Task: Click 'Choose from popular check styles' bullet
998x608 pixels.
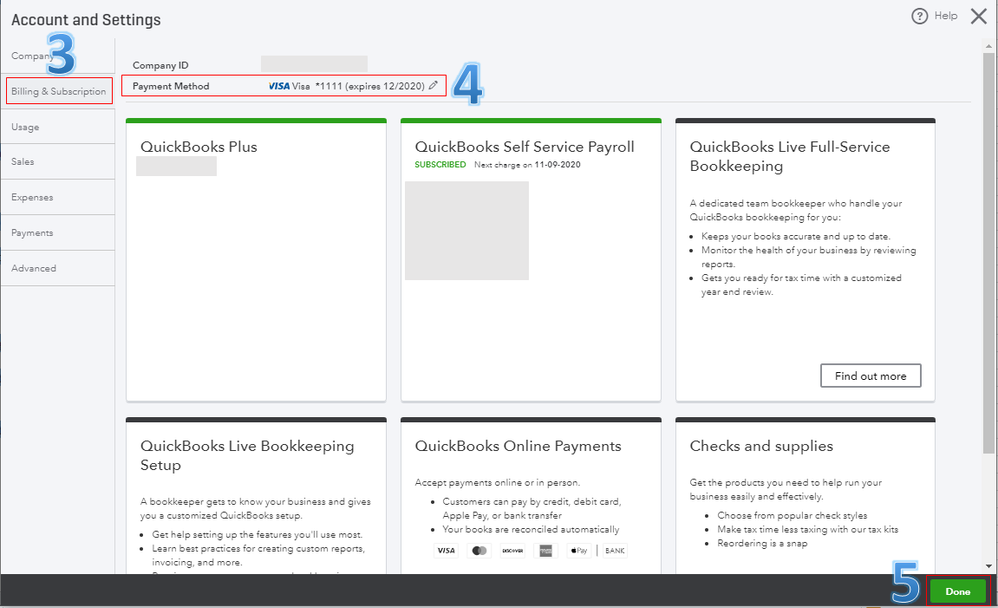Action: pyautogui.click(x=792, y=516)
